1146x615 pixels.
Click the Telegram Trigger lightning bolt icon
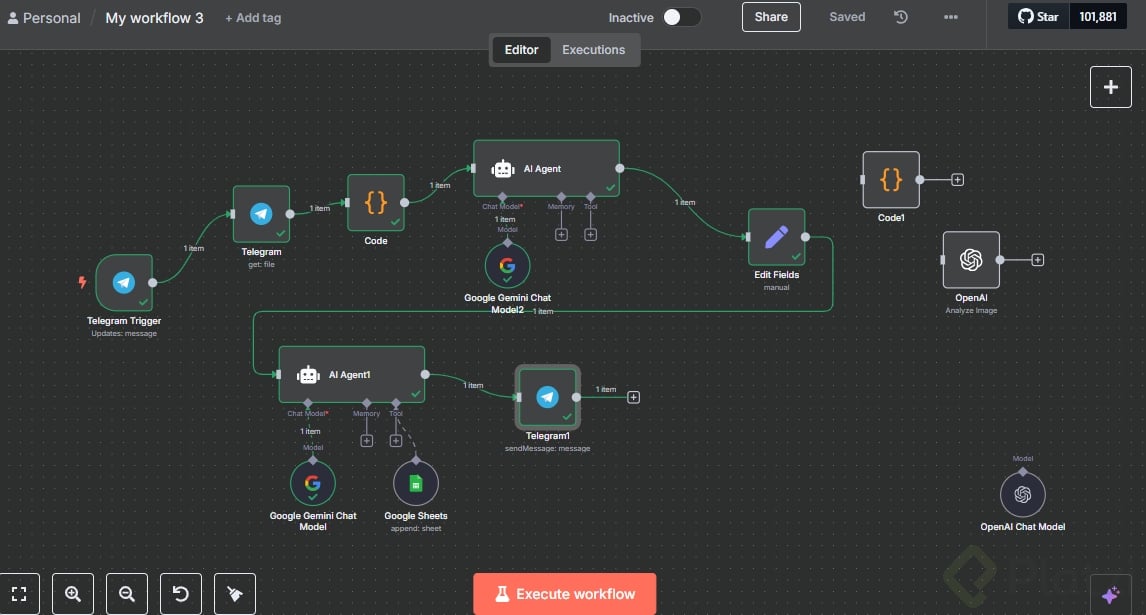(x=83, y=282)
